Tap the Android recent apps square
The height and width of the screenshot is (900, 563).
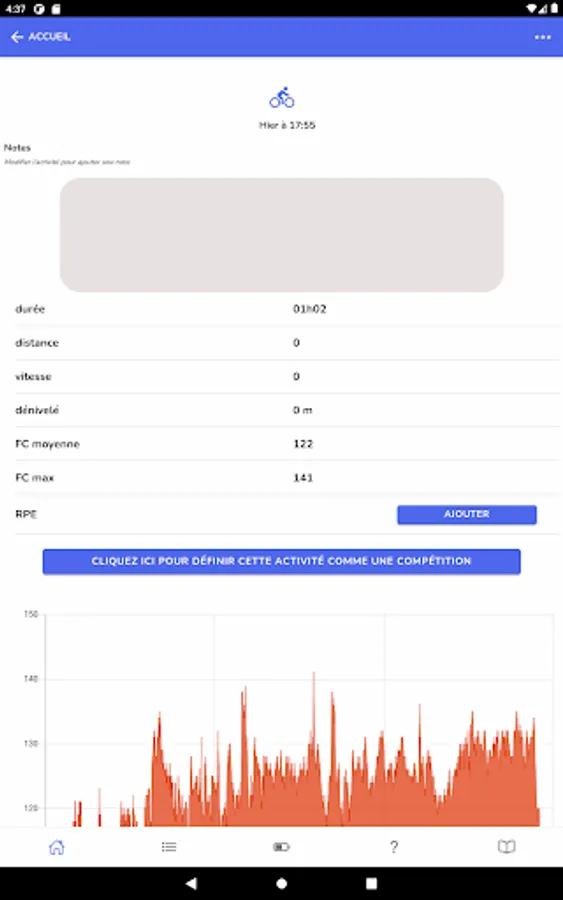click(x=371, y=883)
